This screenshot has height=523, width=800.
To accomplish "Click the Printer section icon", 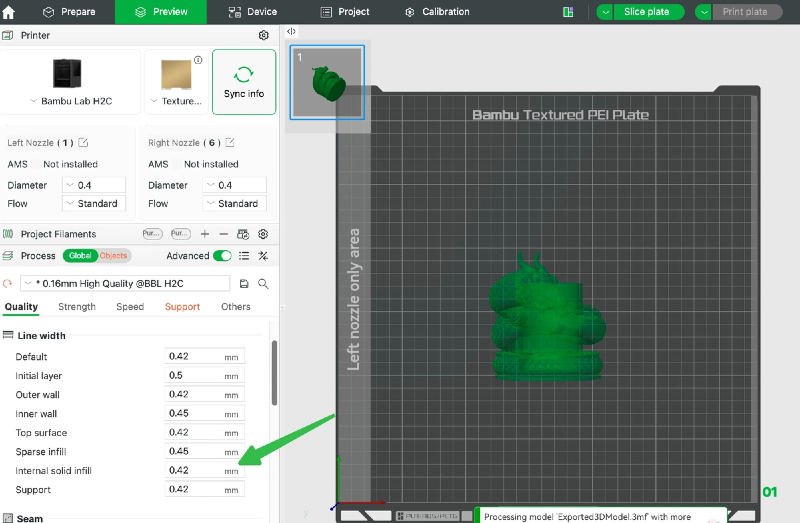I will [8, 35].
